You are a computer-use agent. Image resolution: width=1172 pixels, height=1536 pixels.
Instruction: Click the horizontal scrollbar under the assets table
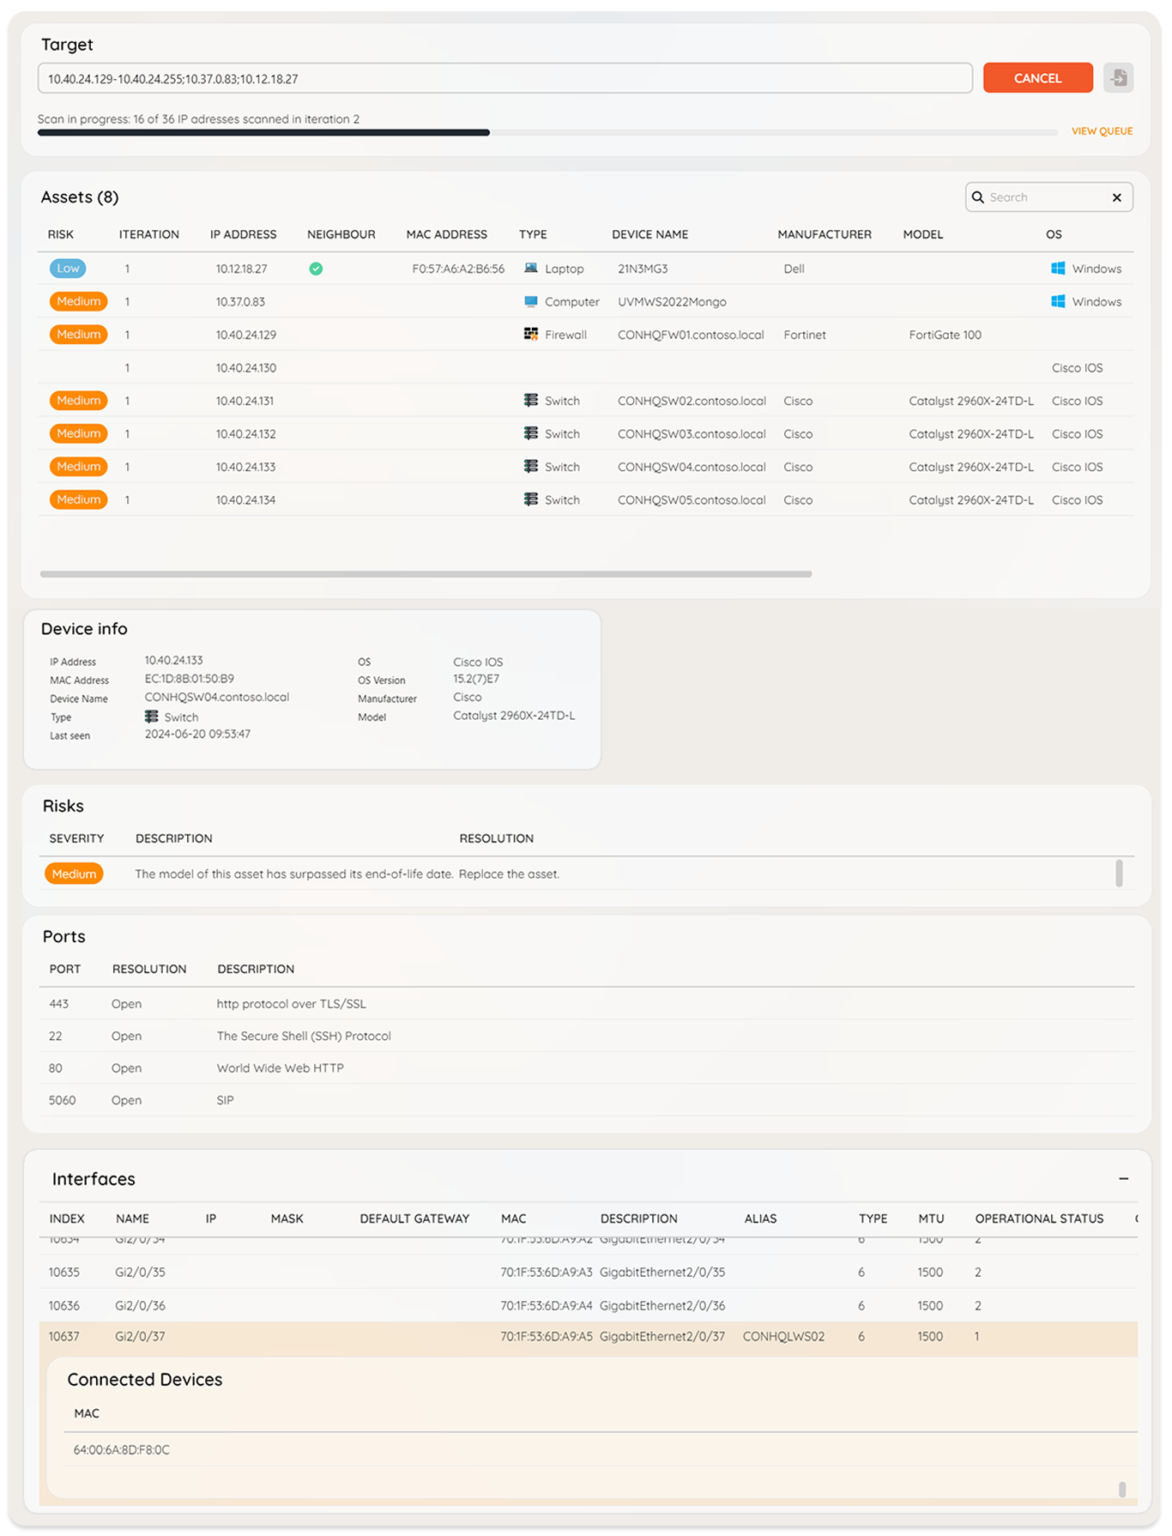click(425, 573)
